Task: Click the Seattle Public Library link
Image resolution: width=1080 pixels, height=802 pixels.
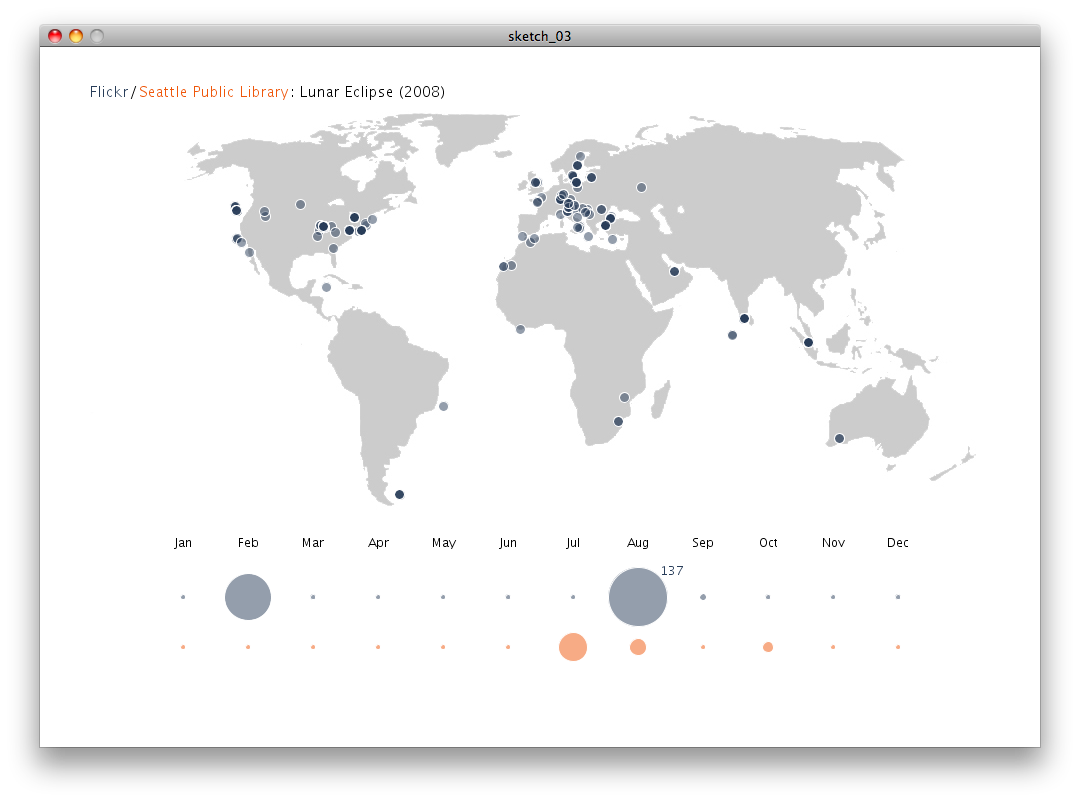Action: tap(214, 92)
